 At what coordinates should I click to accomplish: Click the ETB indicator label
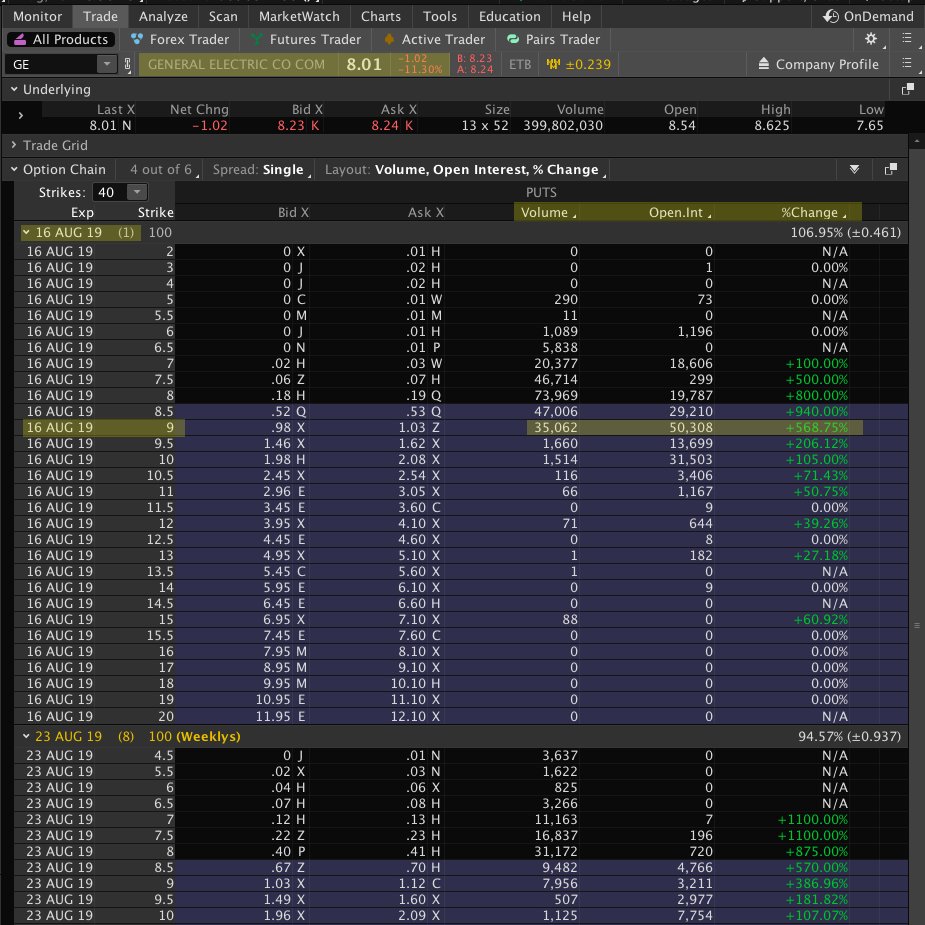[x=520, y=64]
